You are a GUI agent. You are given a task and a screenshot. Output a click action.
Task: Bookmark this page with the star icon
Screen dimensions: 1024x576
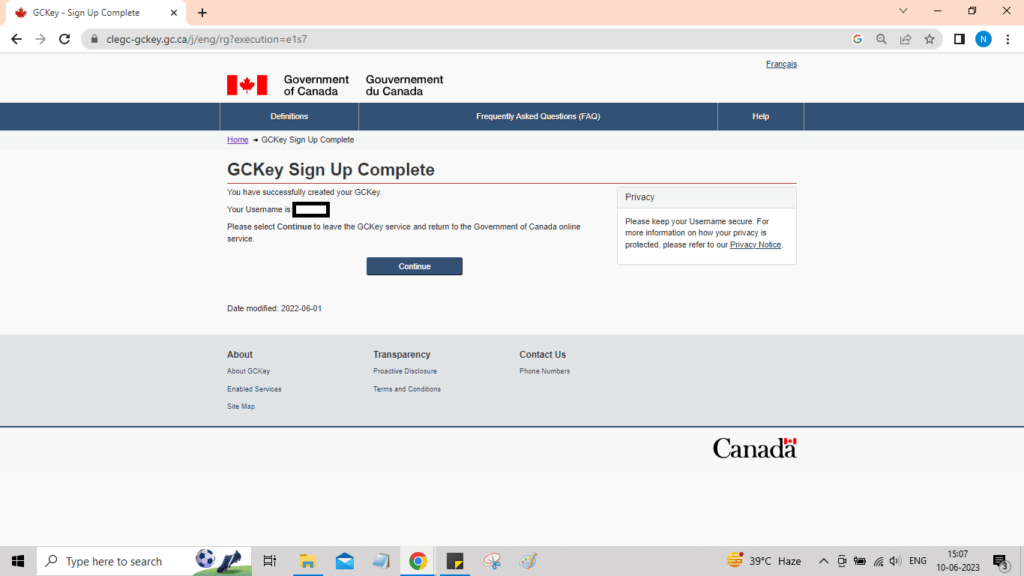click(929, 39)
